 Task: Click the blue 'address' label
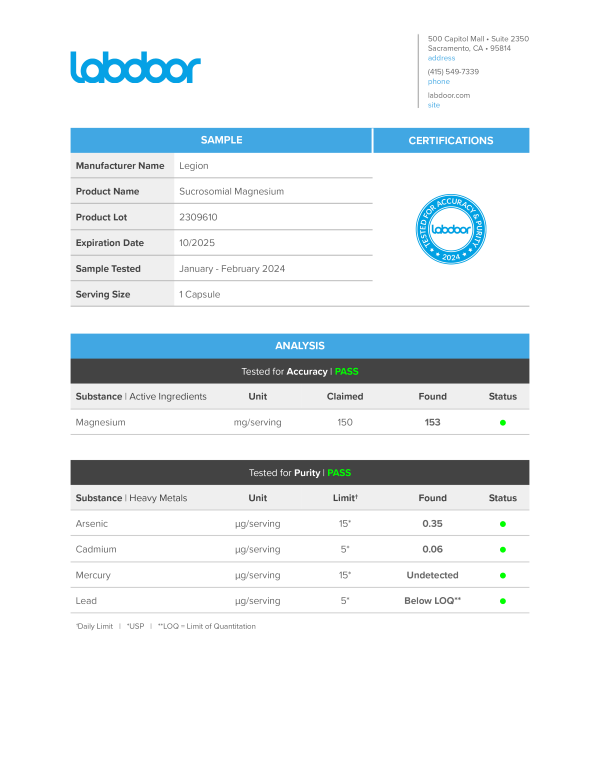441,58
